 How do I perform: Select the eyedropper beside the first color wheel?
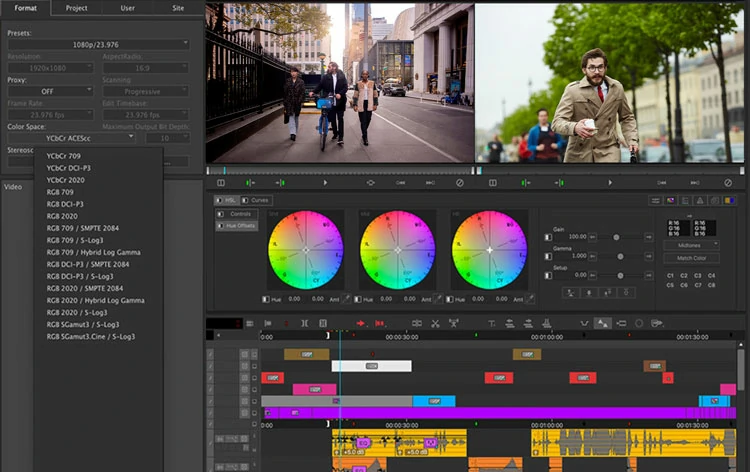(347, 298)
